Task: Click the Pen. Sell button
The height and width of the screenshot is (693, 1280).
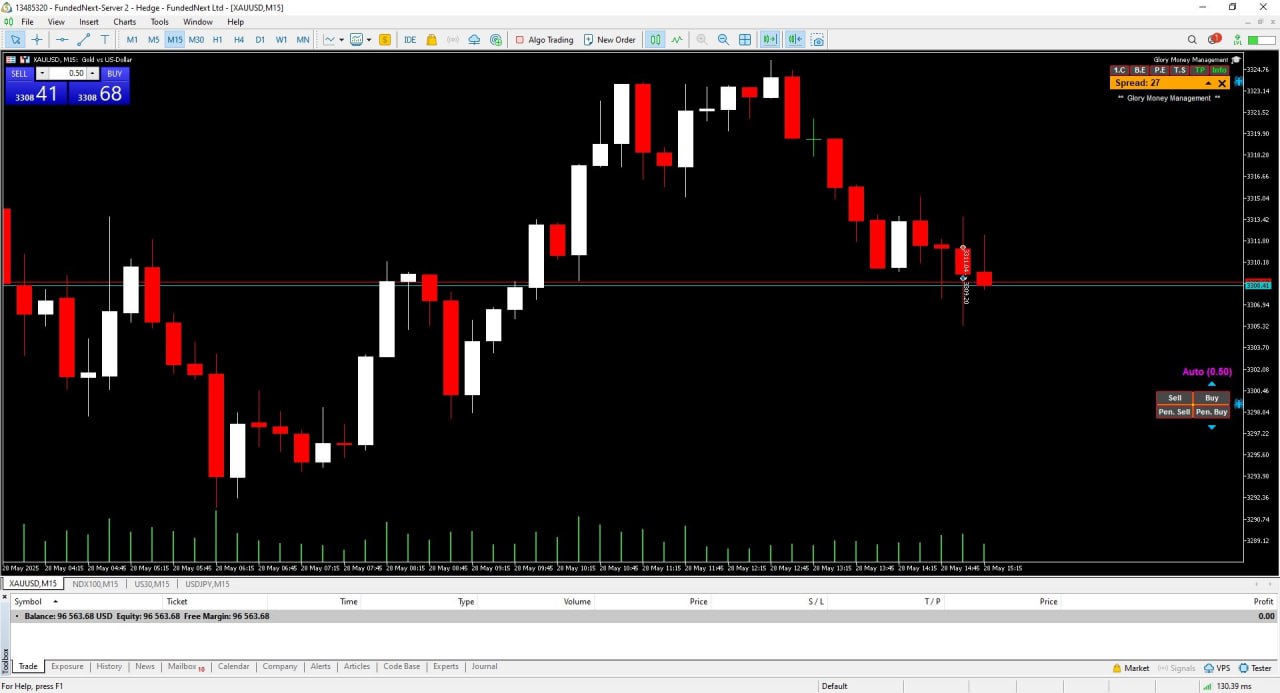Action: pos(1175,412)
